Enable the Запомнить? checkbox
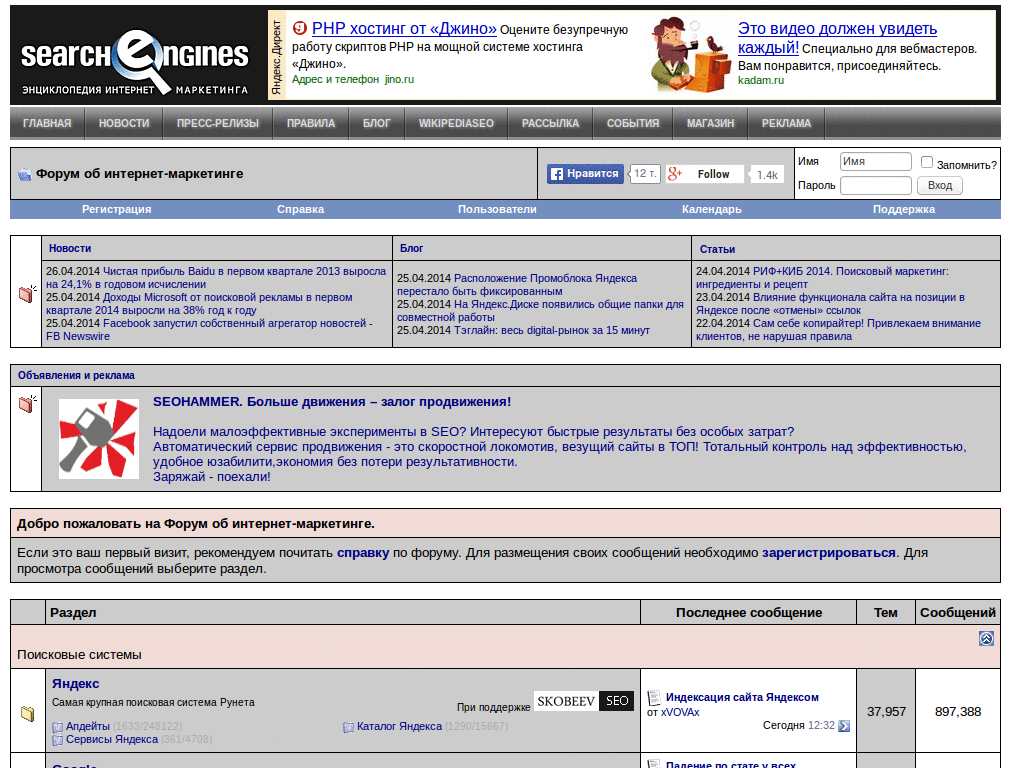The width and height of the screenshot is (1024, 768). (927, 162)
